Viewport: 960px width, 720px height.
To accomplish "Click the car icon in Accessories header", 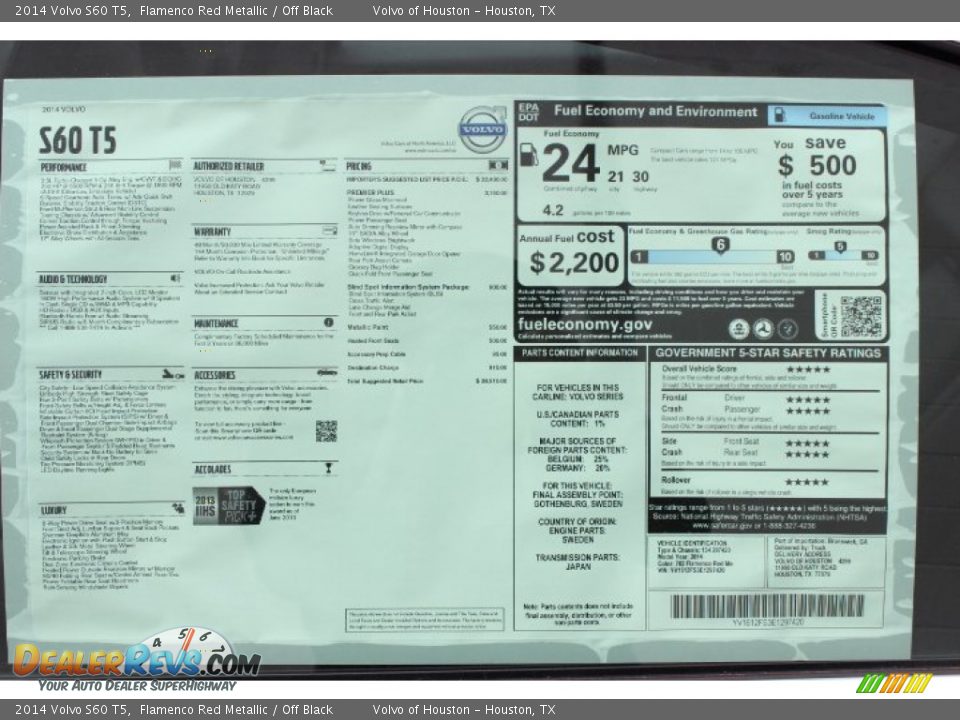I will [326, 373].
